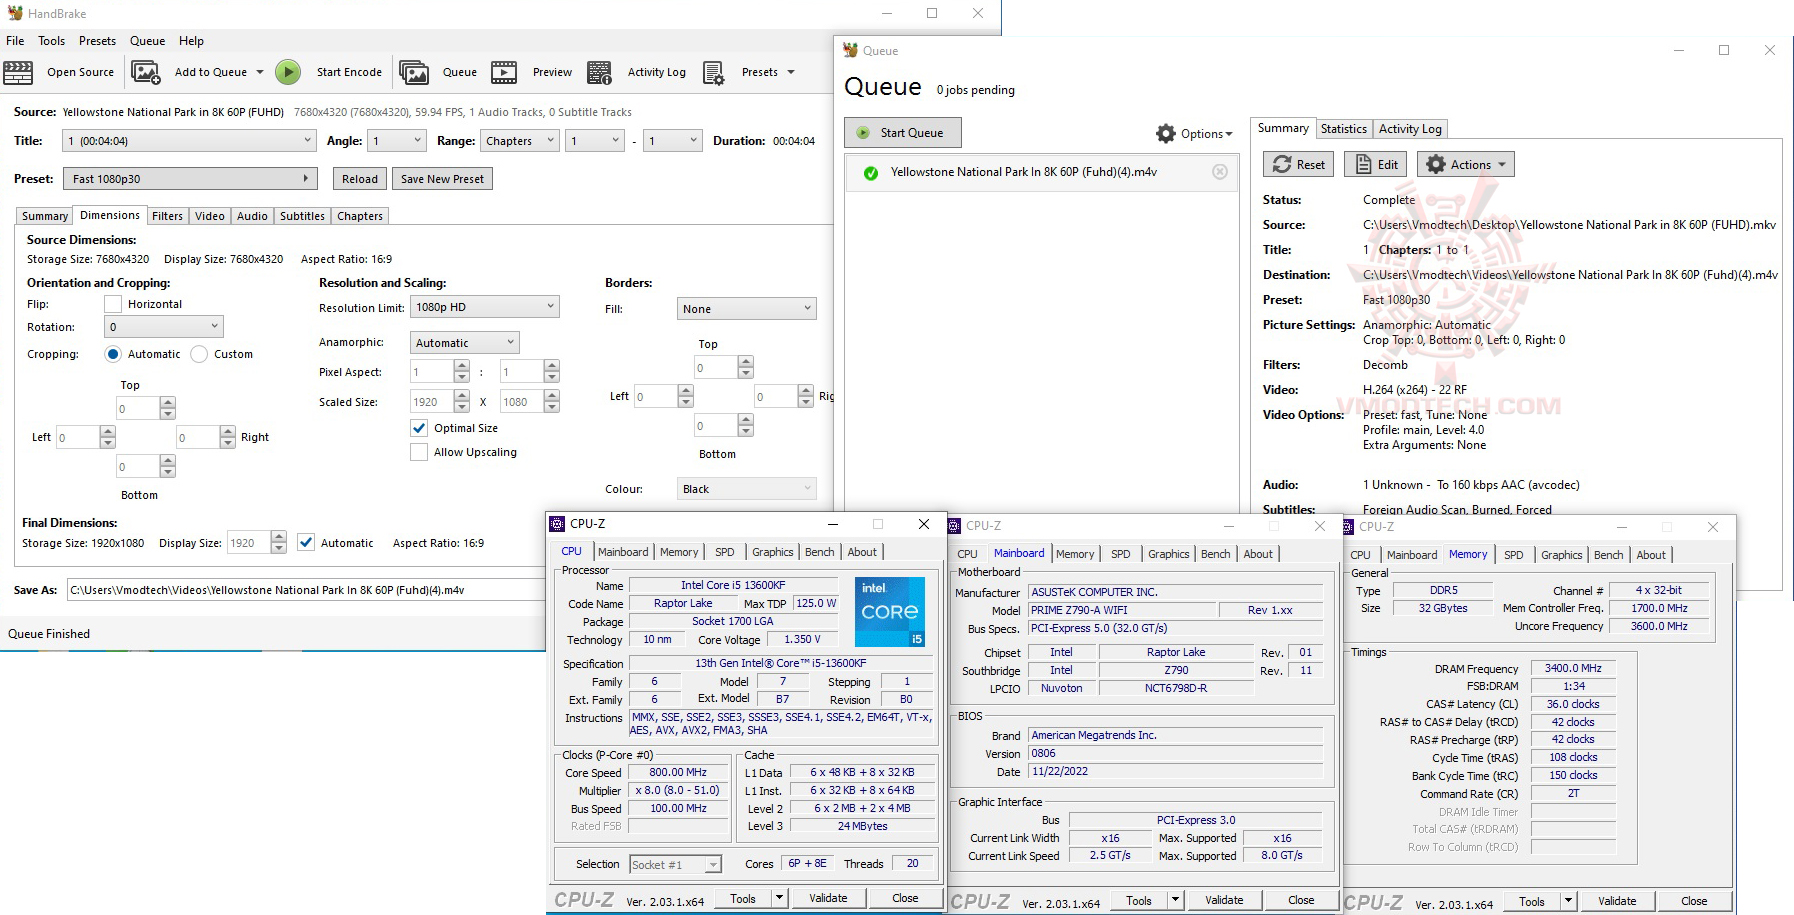This screenshot has width=1794, height=915.
Task: Click the Reset refresh icon in Queue summary
Action: 1282,165
